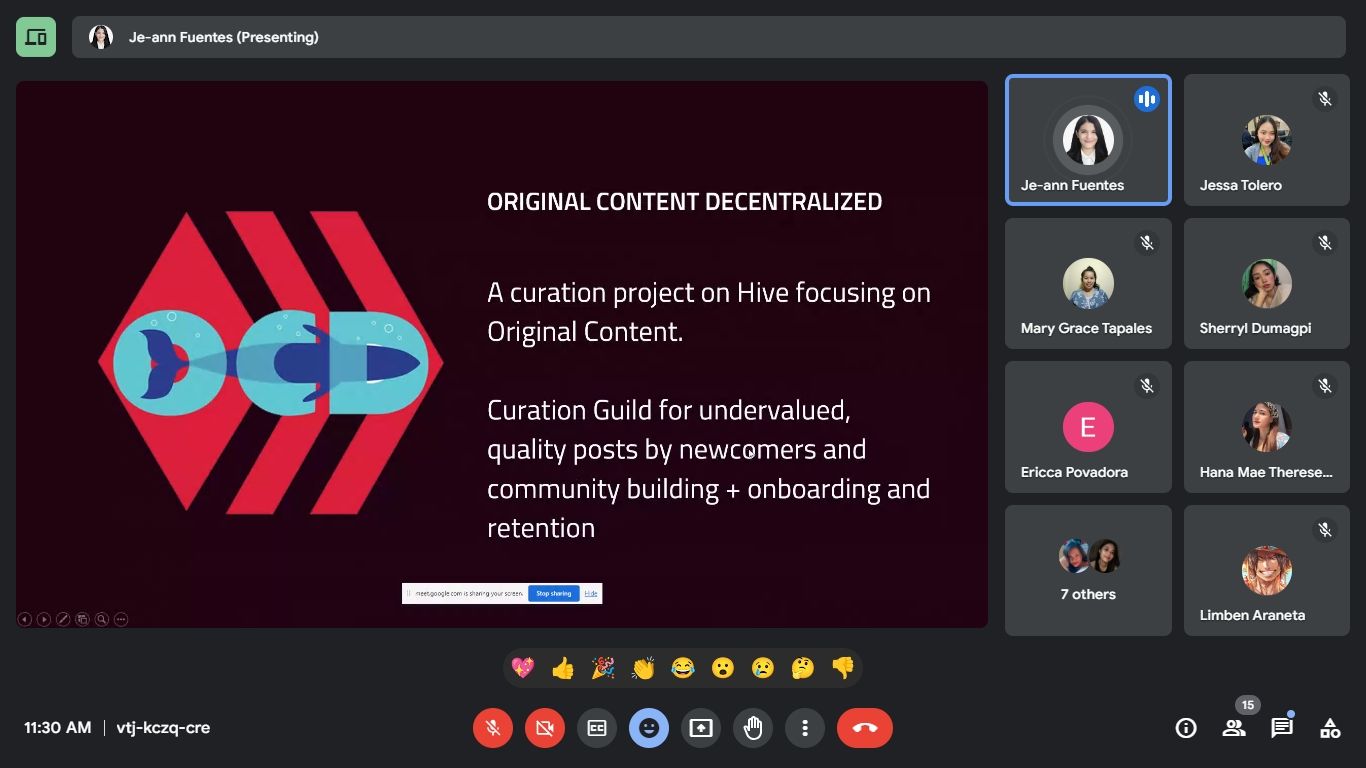Screen dimensions: 1366x768
Task: Go to previous slide in slideshow
Action: (25, 619)
